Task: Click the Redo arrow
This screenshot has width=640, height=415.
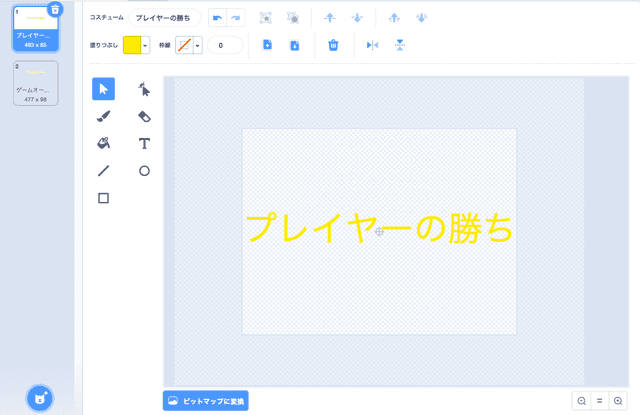Action: tap(236, 18)
